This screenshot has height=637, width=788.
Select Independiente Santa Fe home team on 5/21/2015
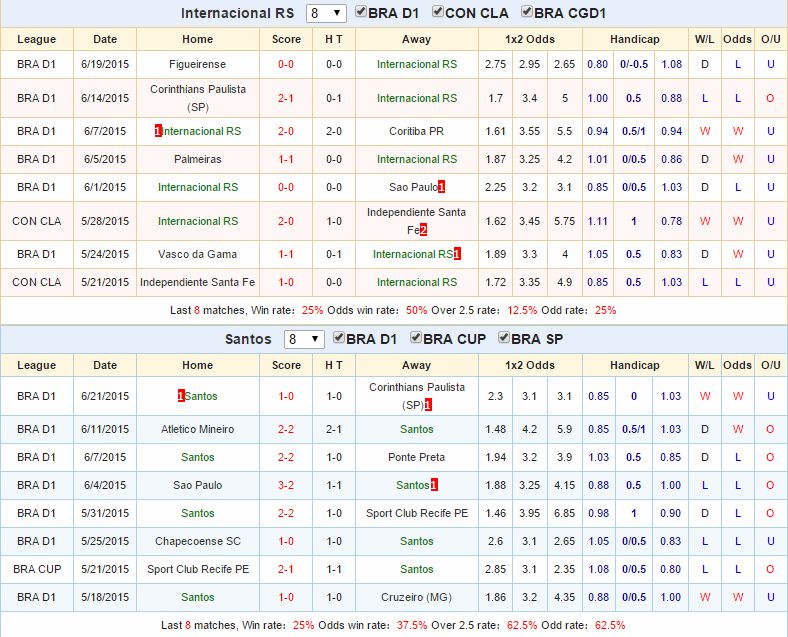[x=198, y=282]
